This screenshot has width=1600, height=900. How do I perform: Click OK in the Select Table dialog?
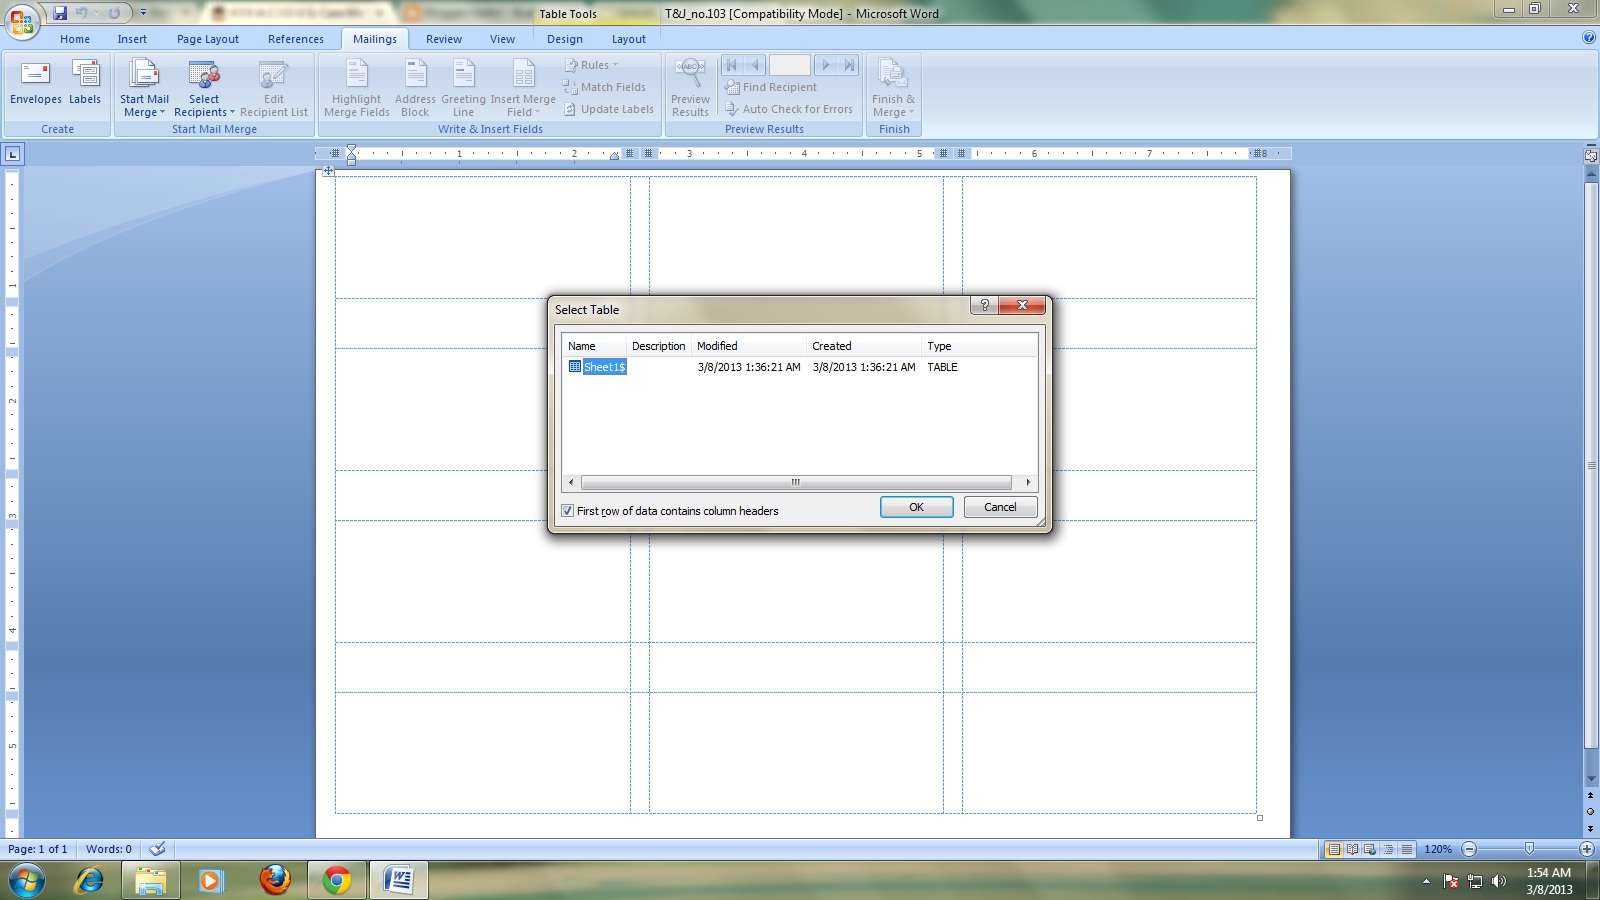(916, 507)
